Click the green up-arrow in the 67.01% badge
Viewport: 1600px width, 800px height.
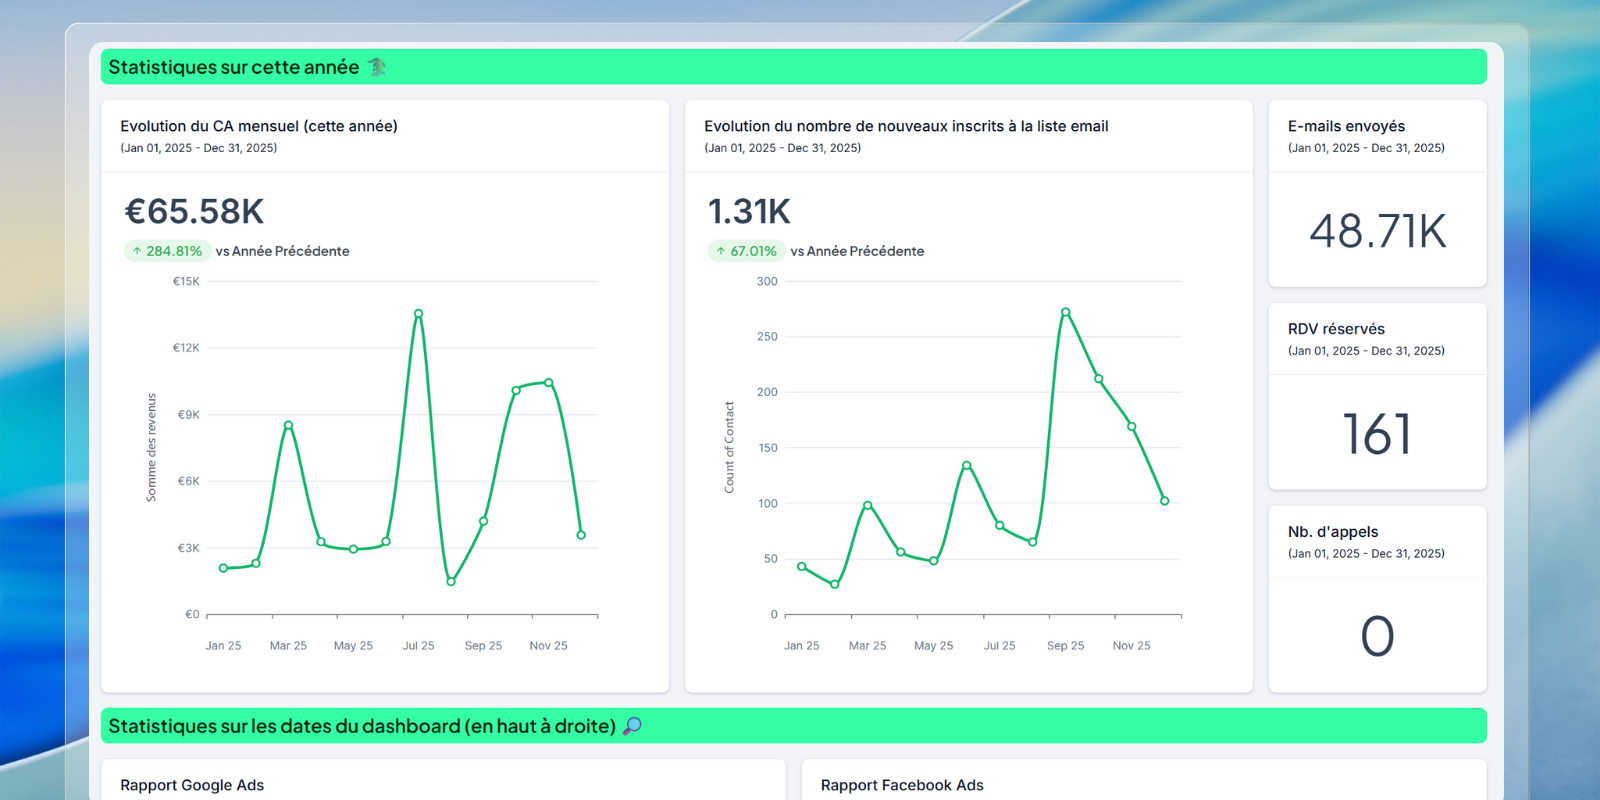721,251
